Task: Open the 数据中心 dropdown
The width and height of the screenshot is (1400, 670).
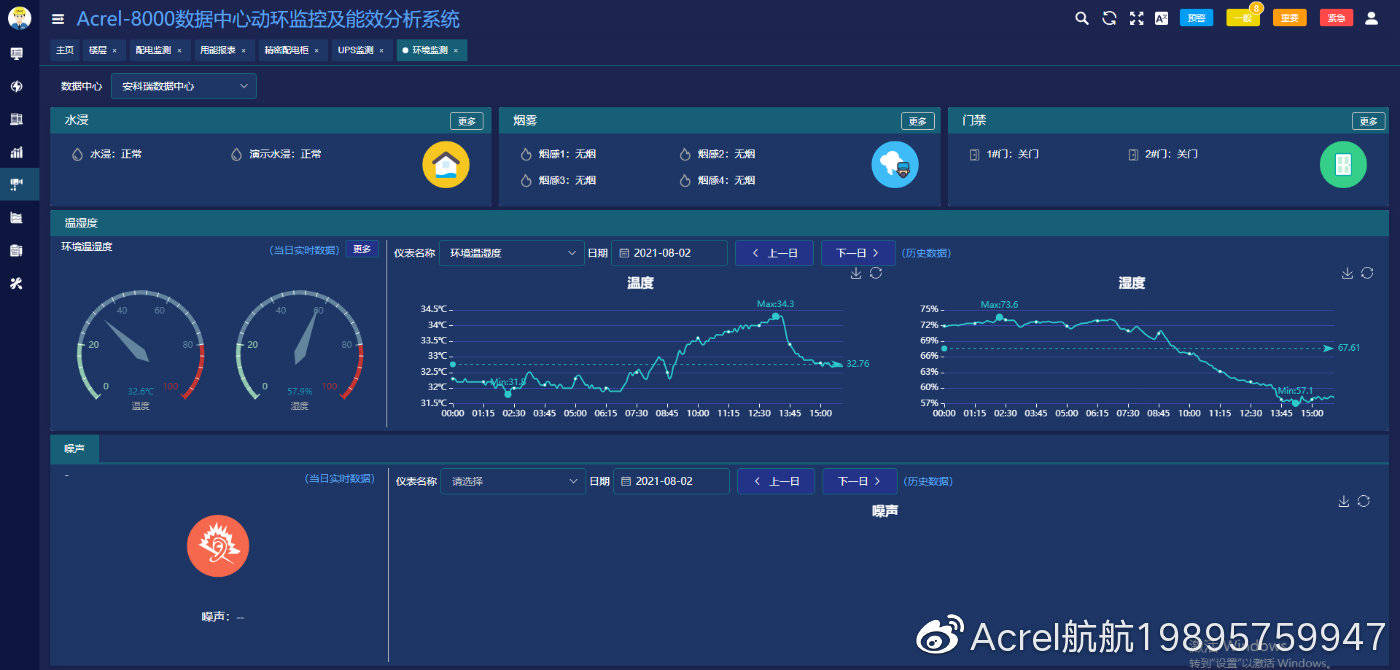Action: (x=184, y=86)
